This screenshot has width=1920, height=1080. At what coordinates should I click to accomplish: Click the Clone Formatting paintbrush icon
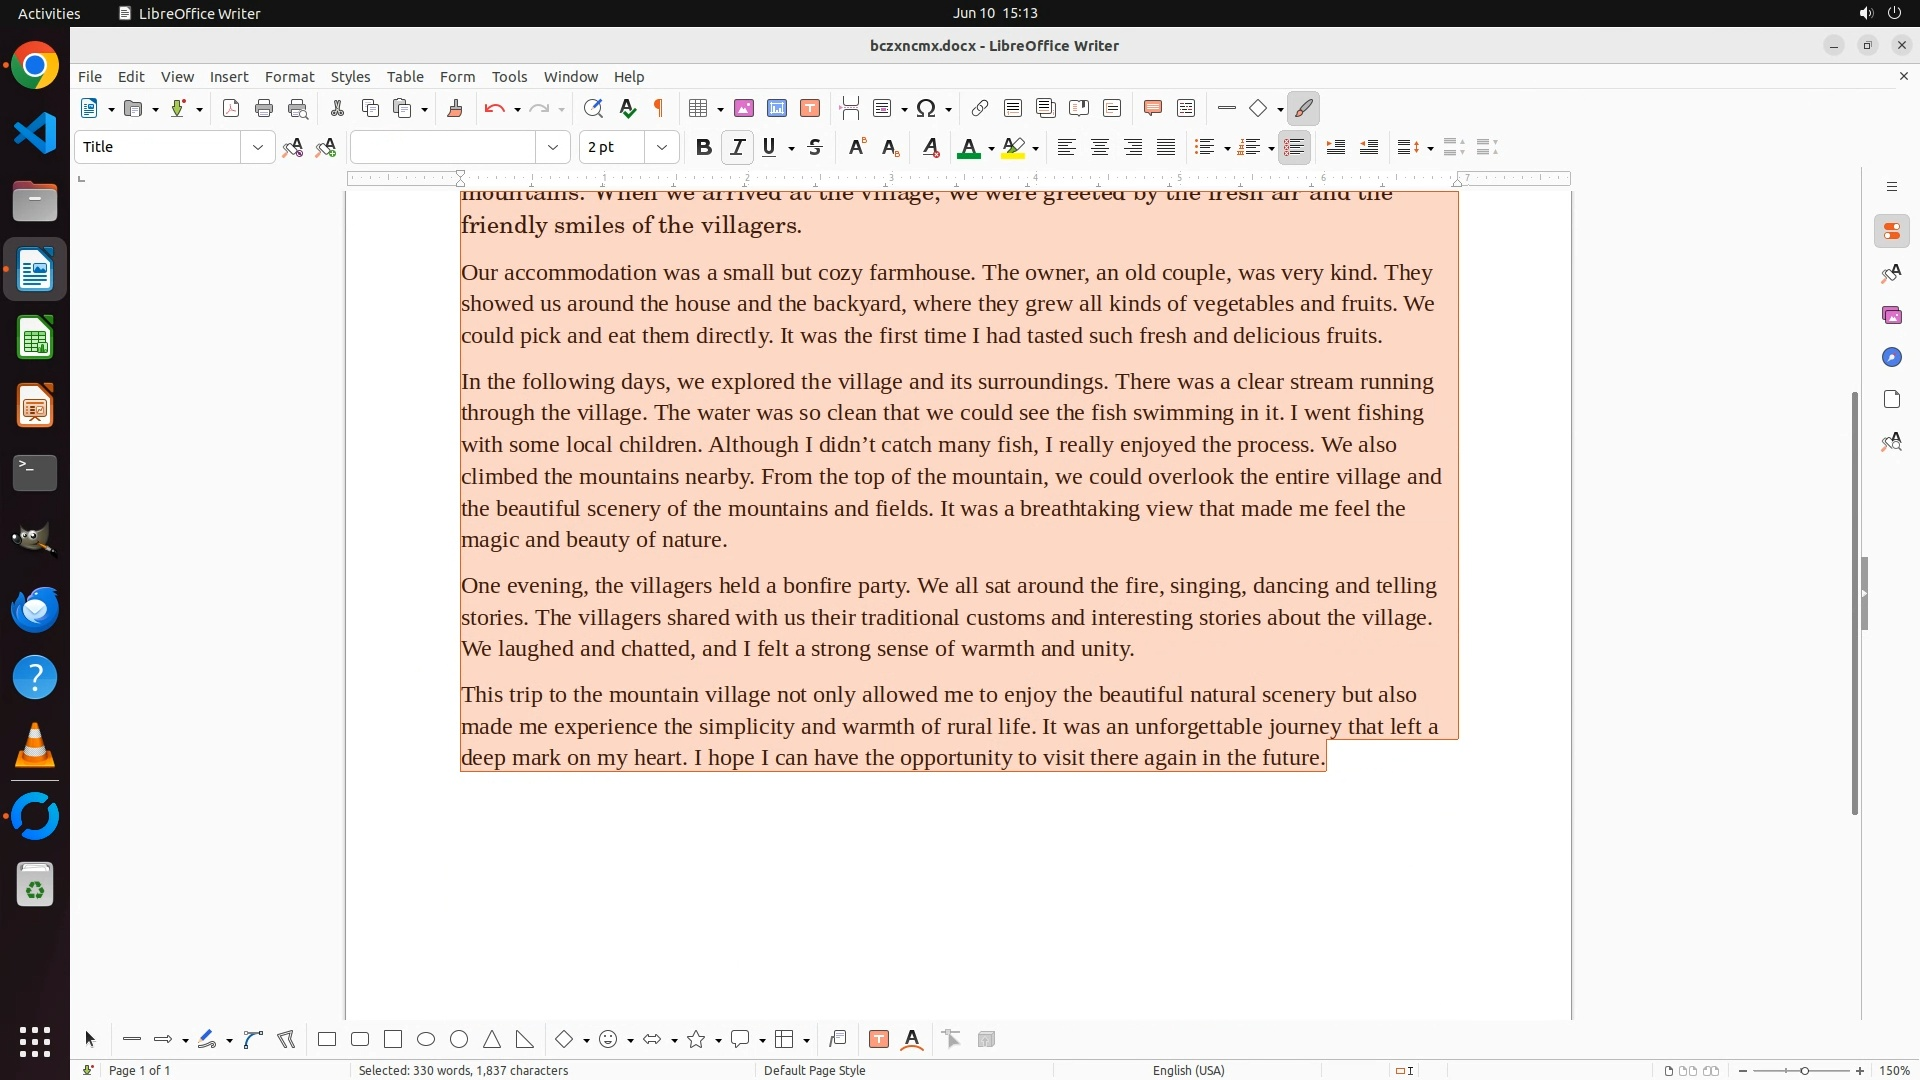coord(455,108)
